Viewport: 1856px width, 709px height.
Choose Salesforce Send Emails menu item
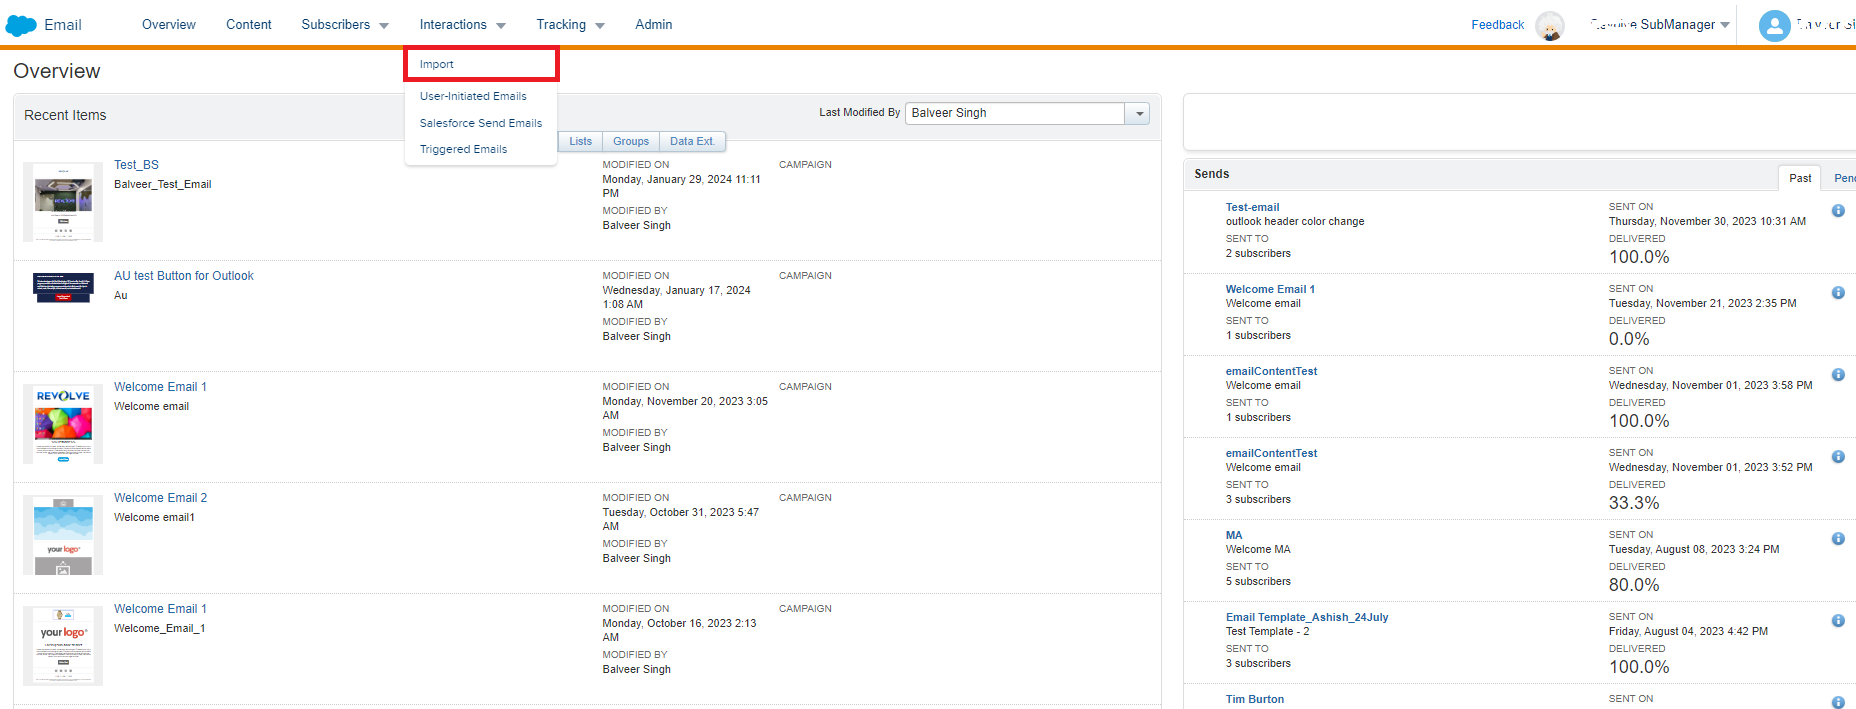(x=481, y=123)
